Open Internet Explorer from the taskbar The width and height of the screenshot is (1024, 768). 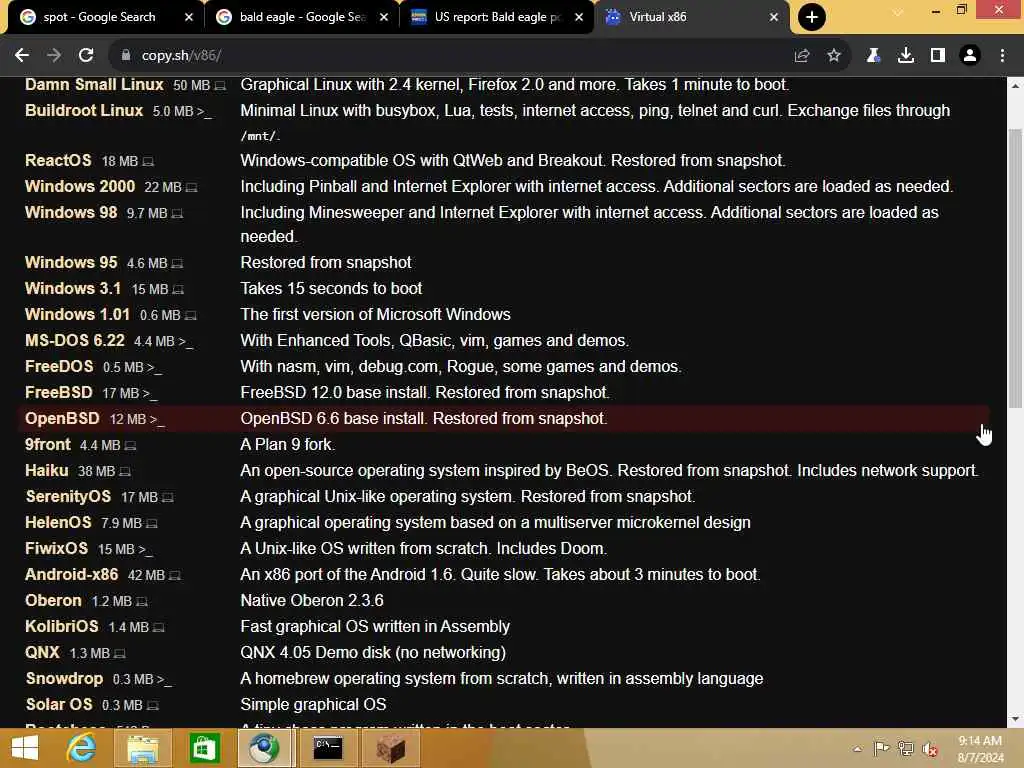click(81, 748)
